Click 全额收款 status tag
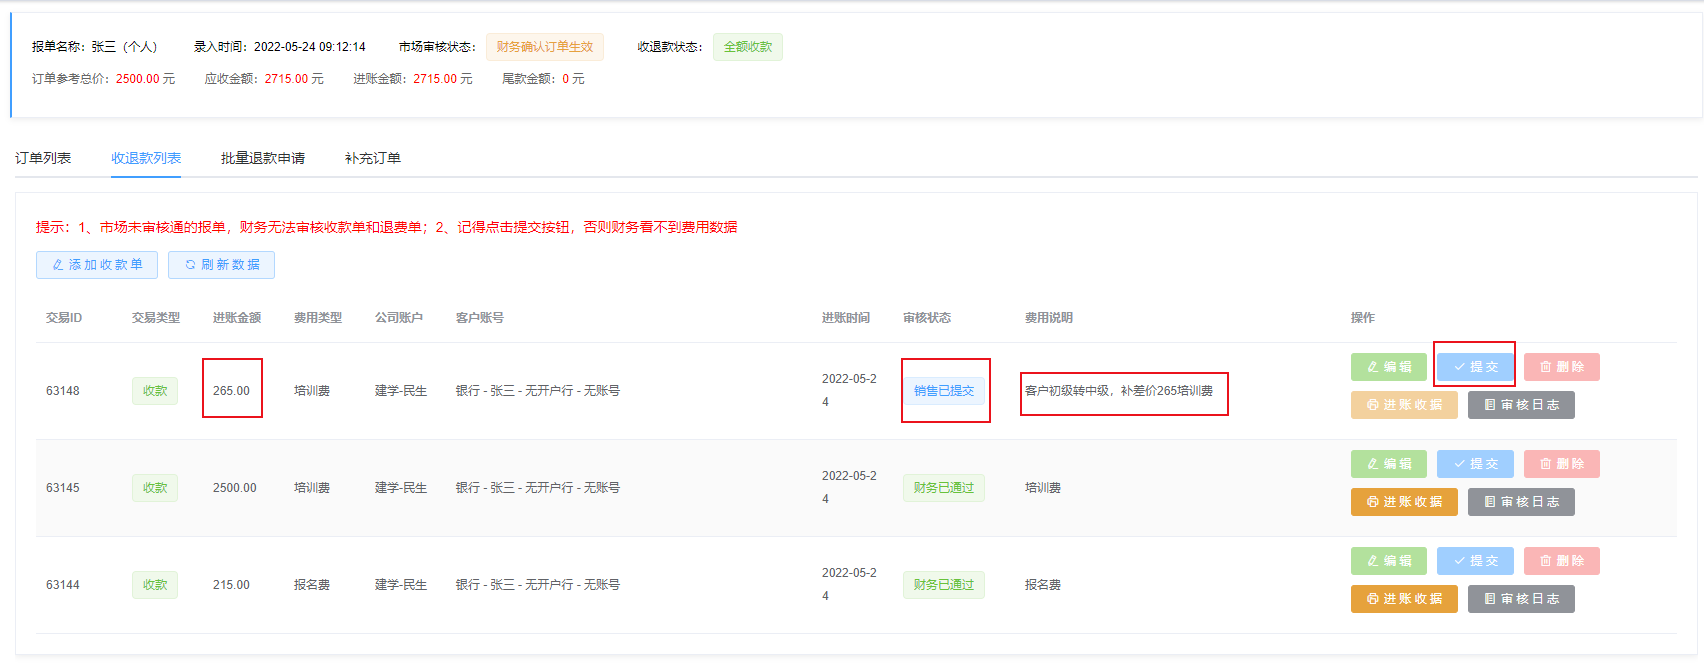Screen dimensions: 1704x665 pos(748,47)
